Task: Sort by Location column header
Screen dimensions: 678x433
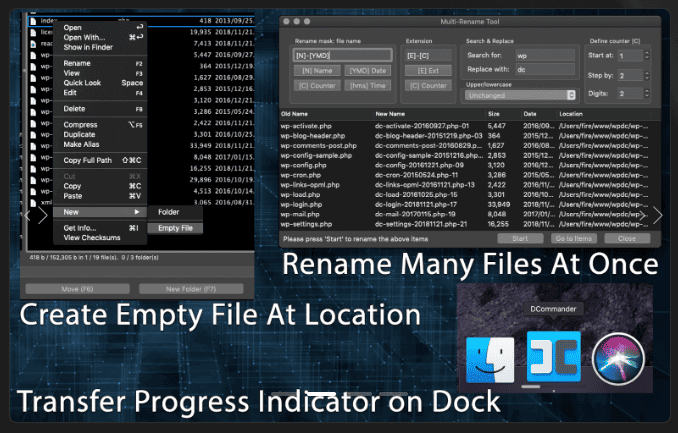Action: coord(604,114)
